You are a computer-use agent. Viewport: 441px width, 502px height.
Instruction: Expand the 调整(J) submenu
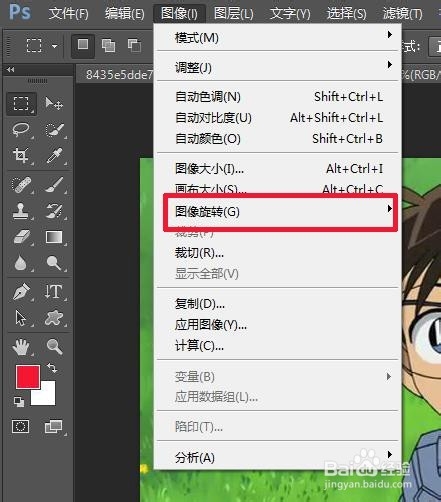coord(277,67)
